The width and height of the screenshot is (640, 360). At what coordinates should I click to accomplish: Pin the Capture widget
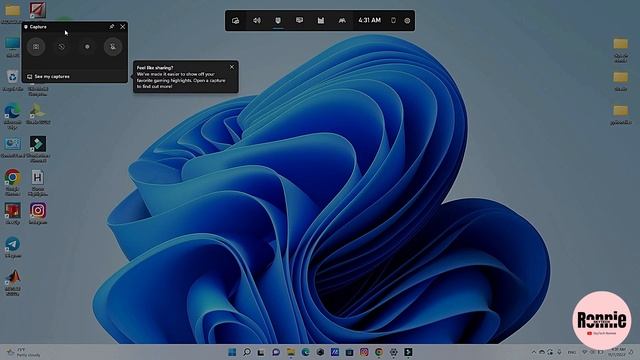(x=111, y=27)
